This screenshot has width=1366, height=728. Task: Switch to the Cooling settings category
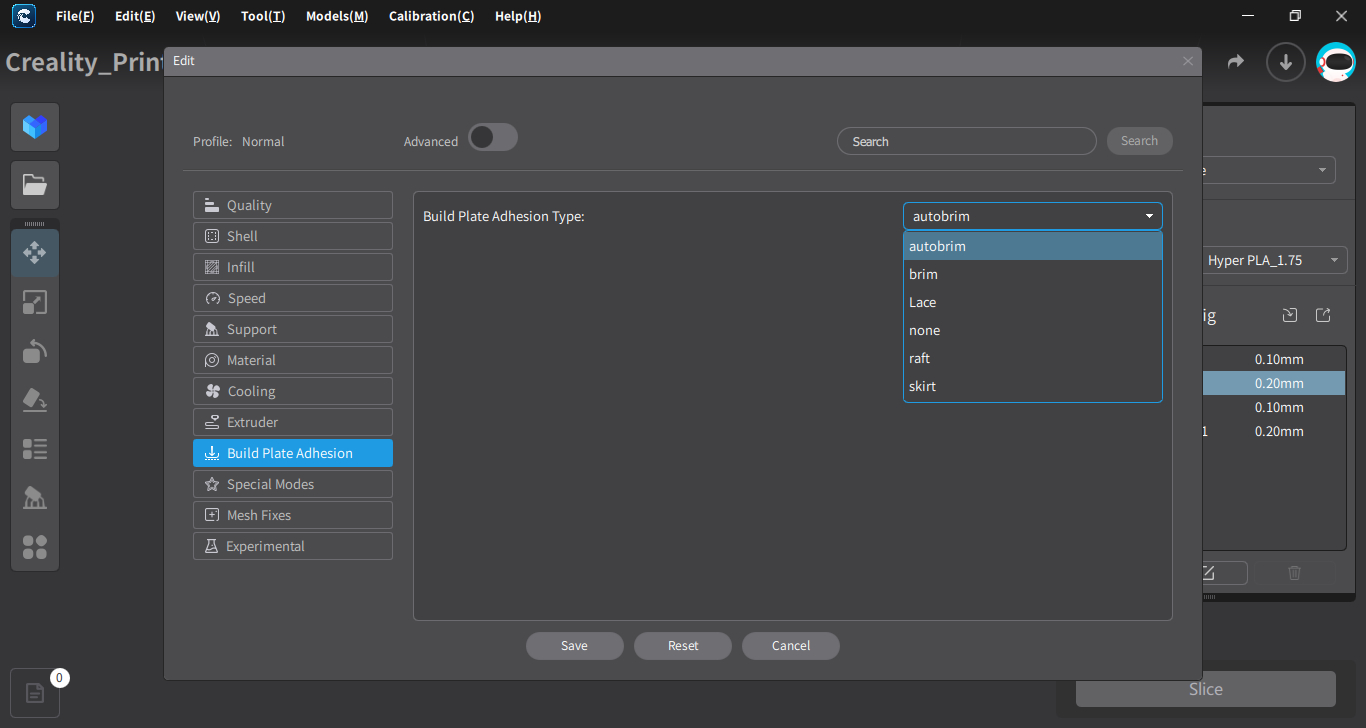pyautogui.click(x=293, y=391)
